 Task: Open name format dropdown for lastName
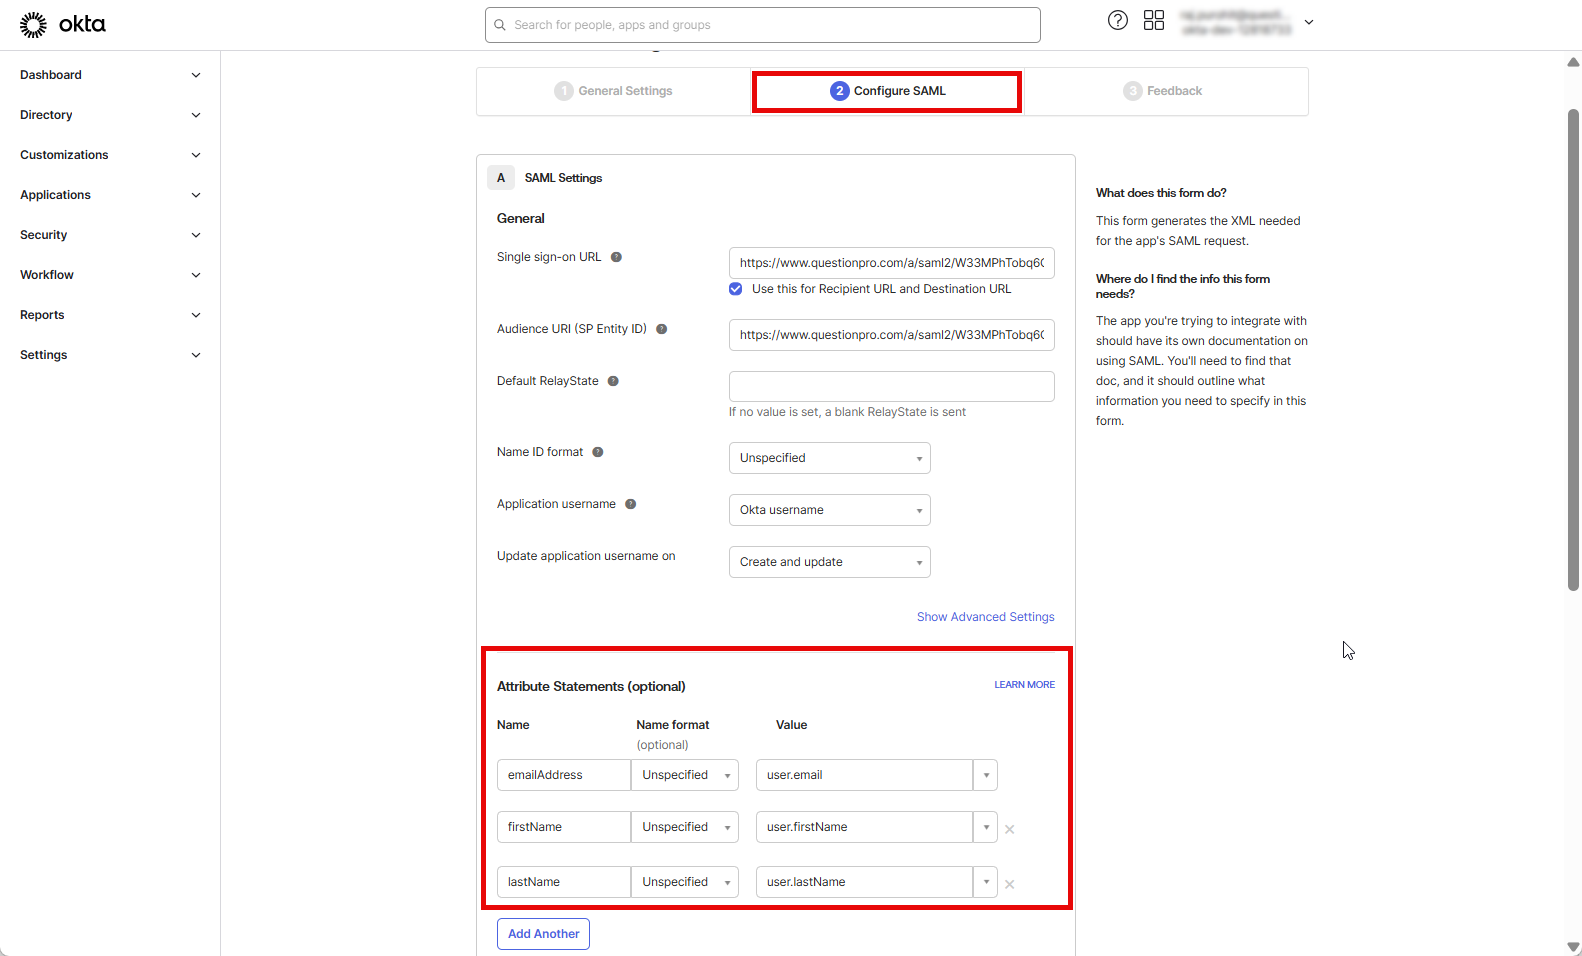[x=685, y=882]
